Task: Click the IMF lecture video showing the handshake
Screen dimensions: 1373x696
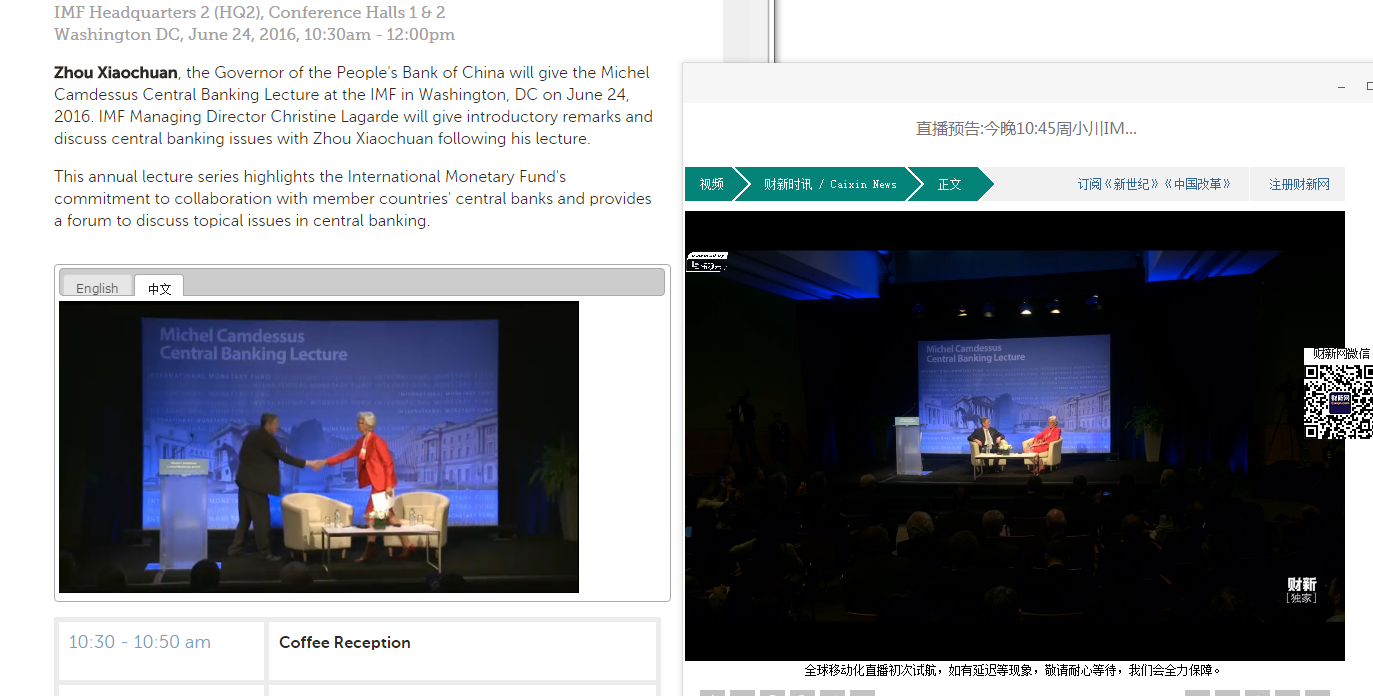Action: click(319, 447)
